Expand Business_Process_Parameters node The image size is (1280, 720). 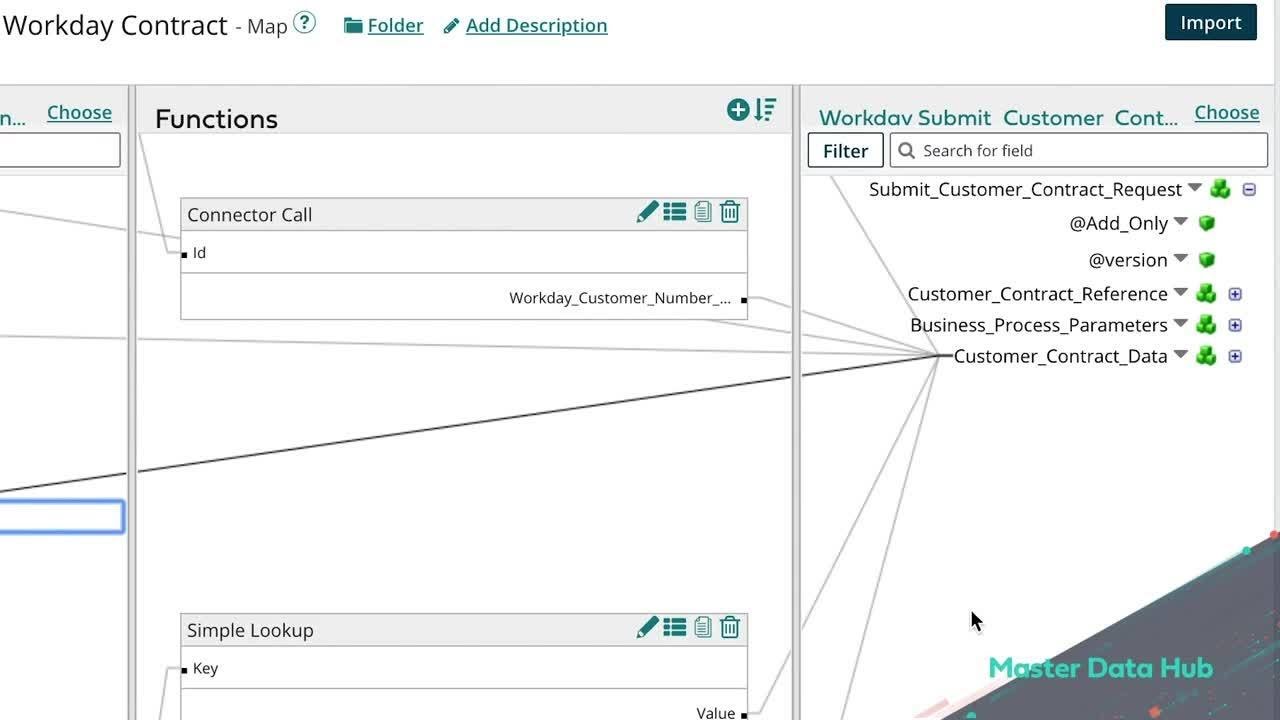[x=1235, y=325]
